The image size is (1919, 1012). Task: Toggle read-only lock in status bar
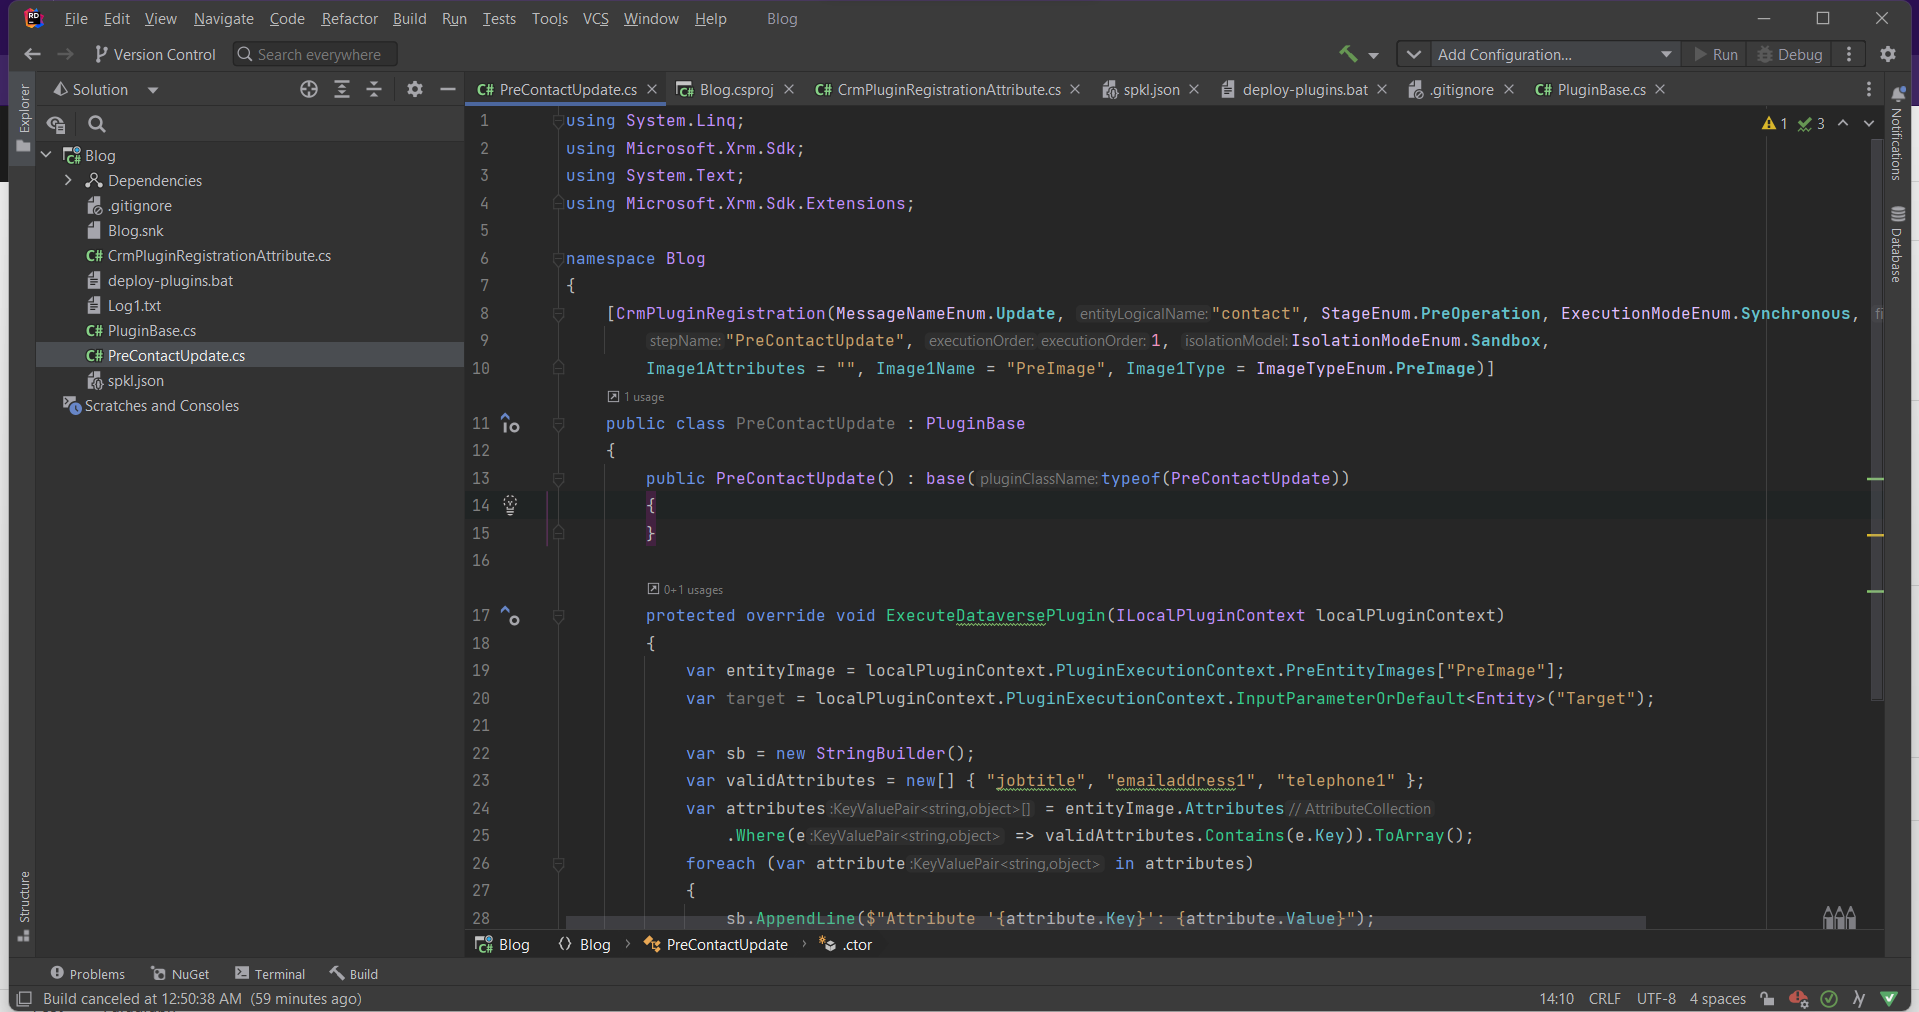[x=1768, y=998]
